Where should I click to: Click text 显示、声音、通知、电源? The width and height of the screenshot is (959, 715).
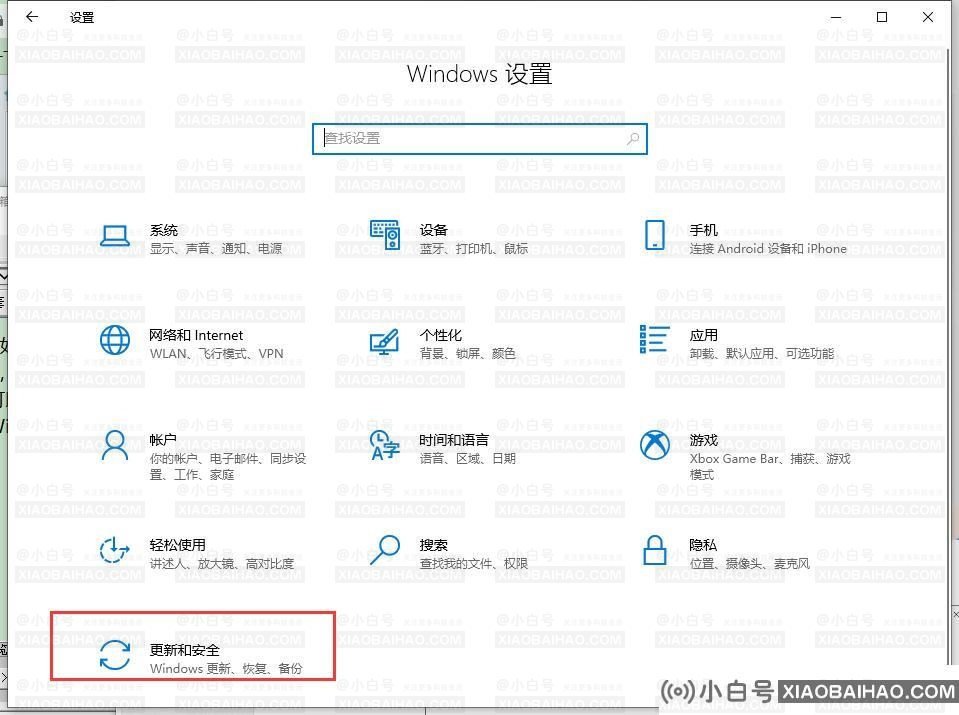216,248
